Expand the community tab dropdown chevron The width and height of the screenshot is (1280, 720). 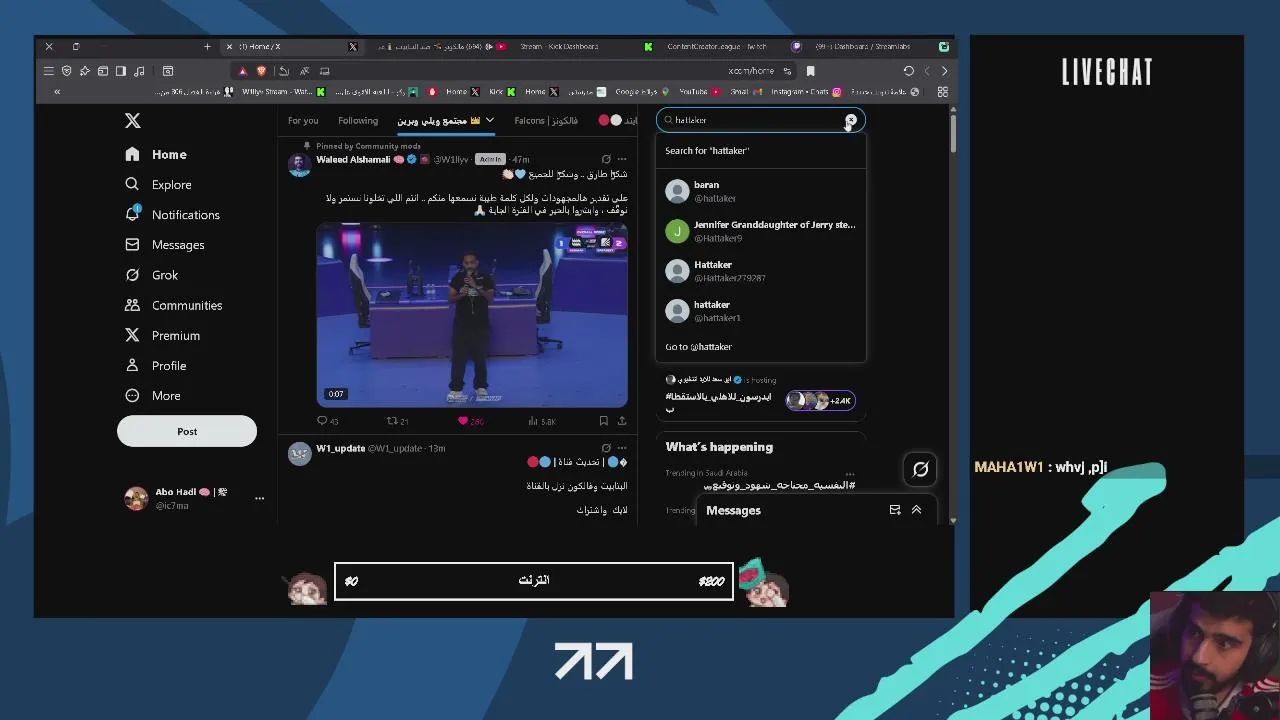(x=490, y=120)
